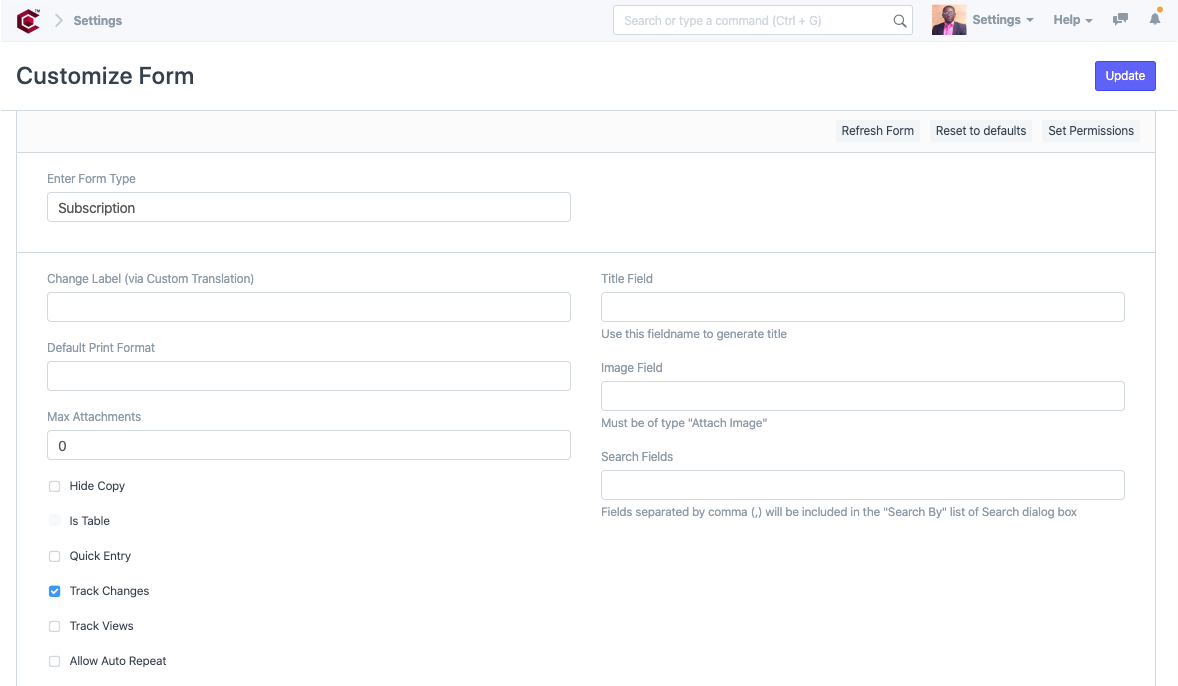Click inside the Search Fields input
The height and width of the screenshot is (686, 1178).
[x=862, y=484]
